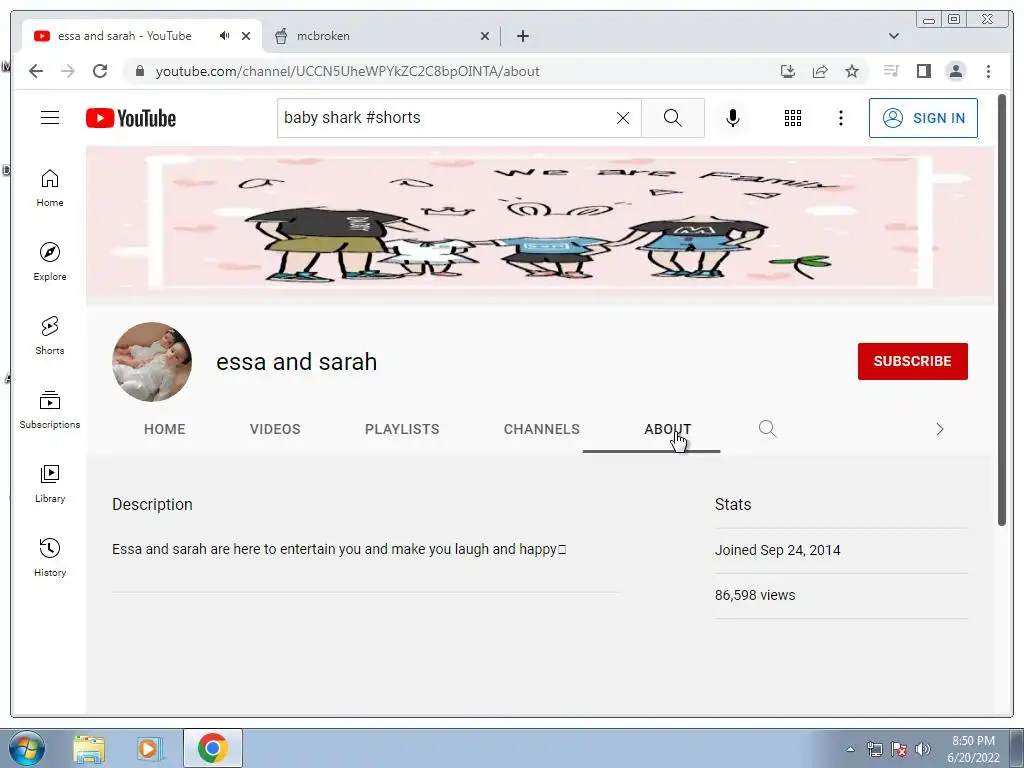Image resolution: width=1024 pixels, height=768 pixels.
Task: Open Subscriptions in sidebar
Action: pyautogui.click(x=50, y=409)
